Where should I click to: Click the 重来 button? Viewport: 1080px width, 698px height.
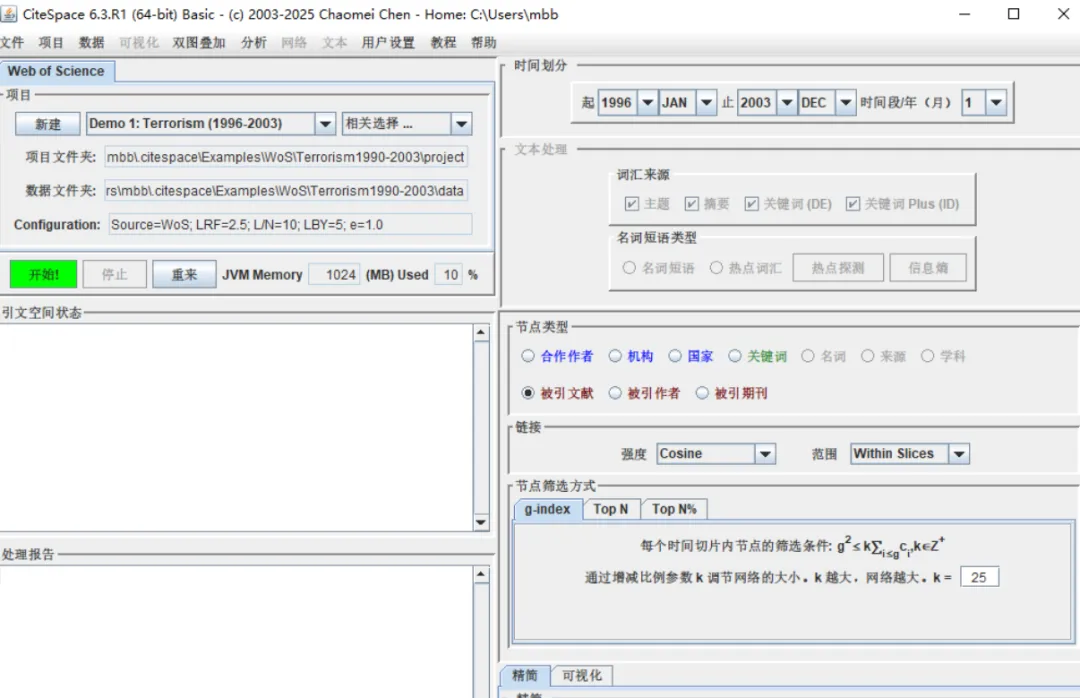pos(184,274)
